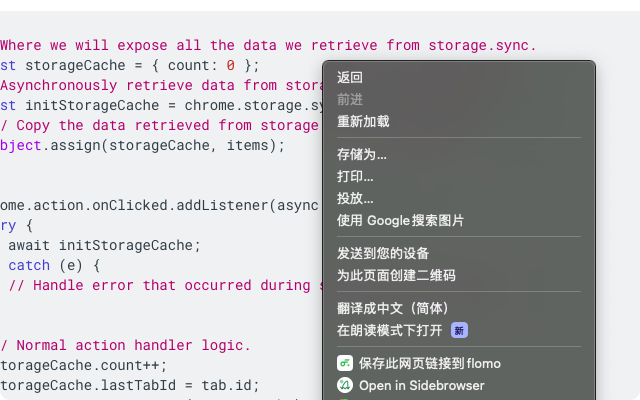Click the flomo extension icon
The width and height of the screenshot is (640, 400).
click(344, 363)
